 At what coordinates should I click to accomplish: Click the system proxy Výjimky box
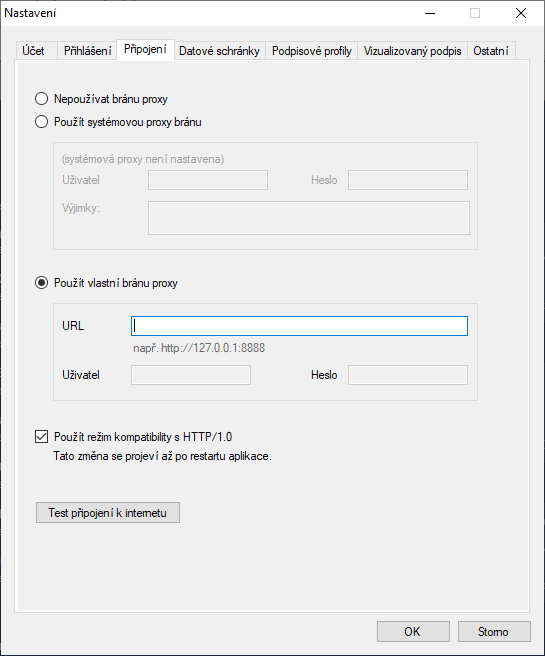coord(309,218)
